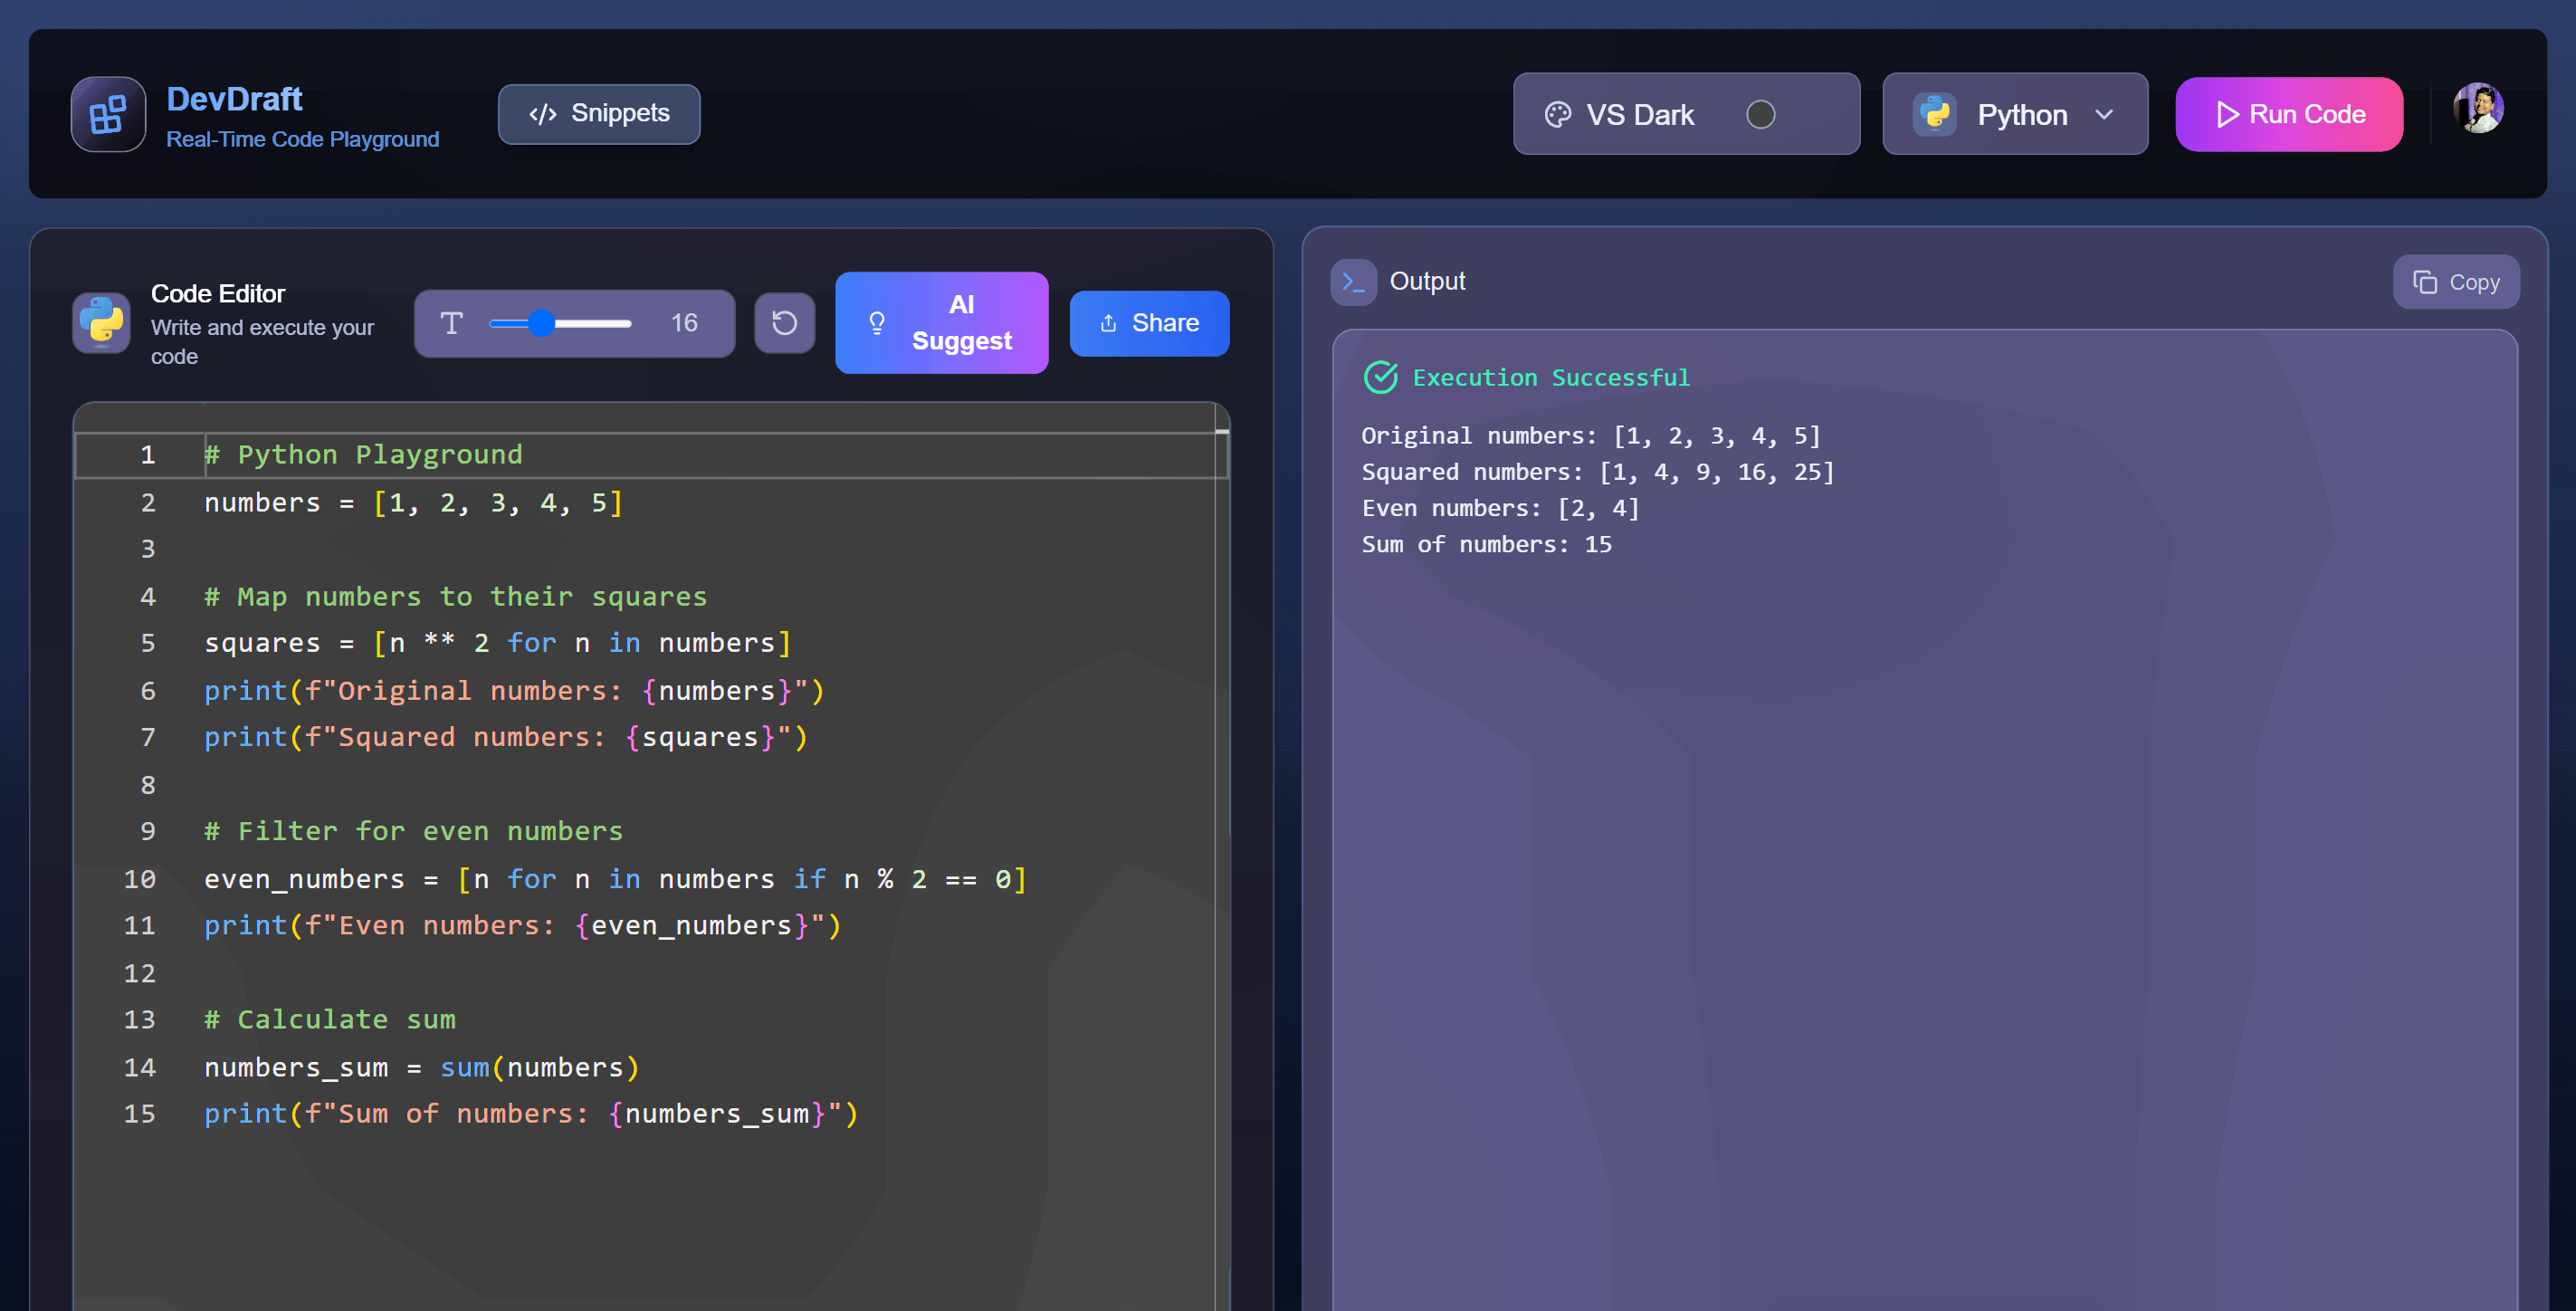Open the Python language dropdown
Image resolution: width=2576 pixels, height=1311 pixels.
click(2021, 115)
